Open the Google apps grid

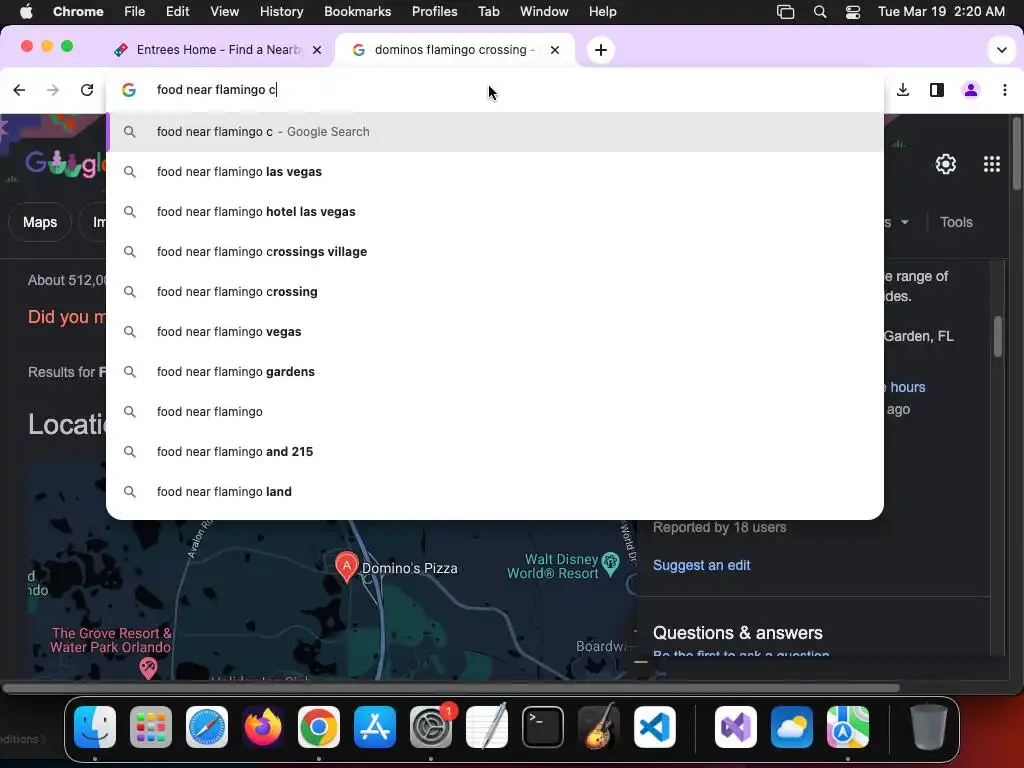pos(991,164)
